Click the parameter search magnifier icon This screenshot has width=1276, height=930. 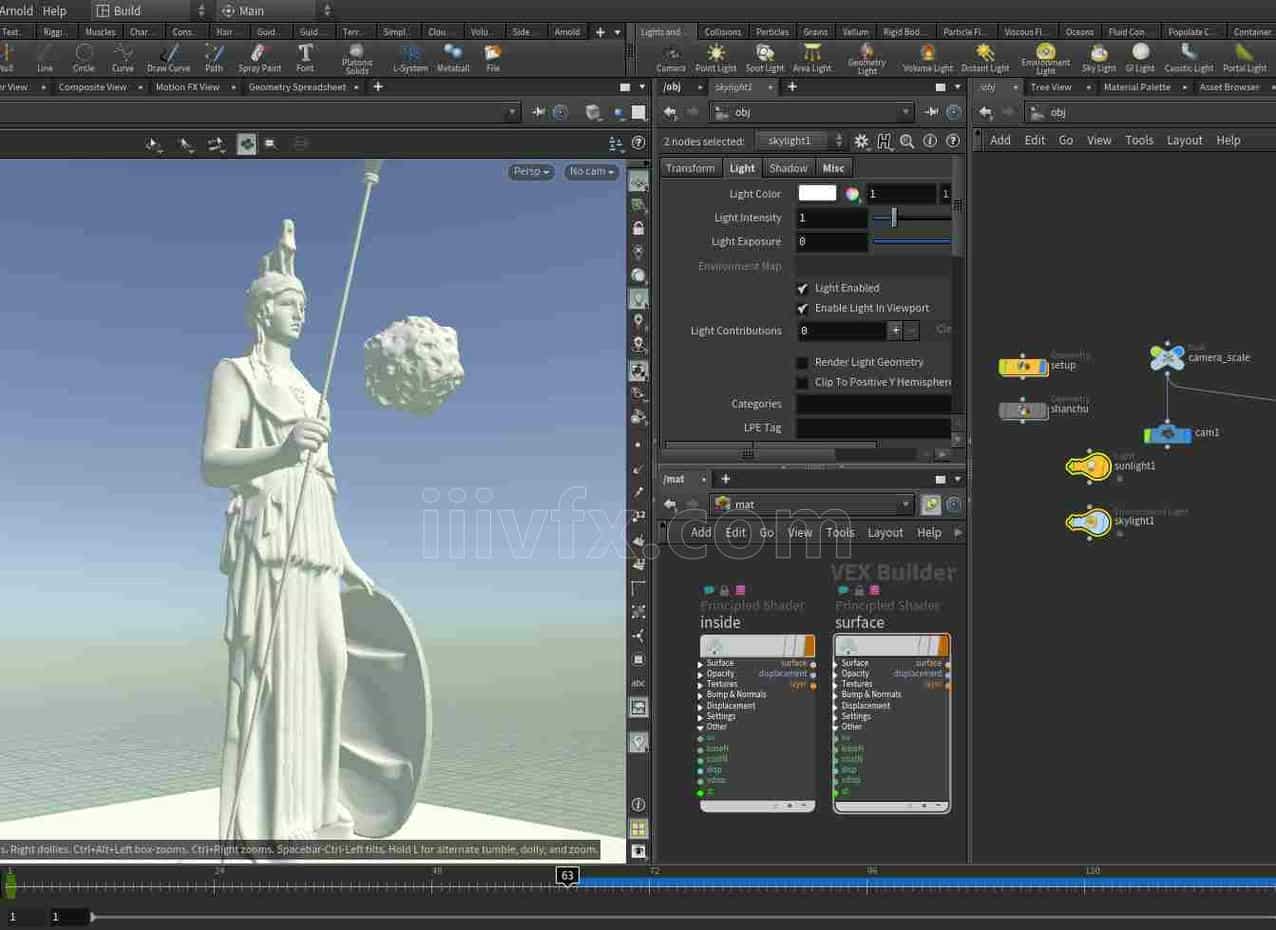[x=907, y=141]
